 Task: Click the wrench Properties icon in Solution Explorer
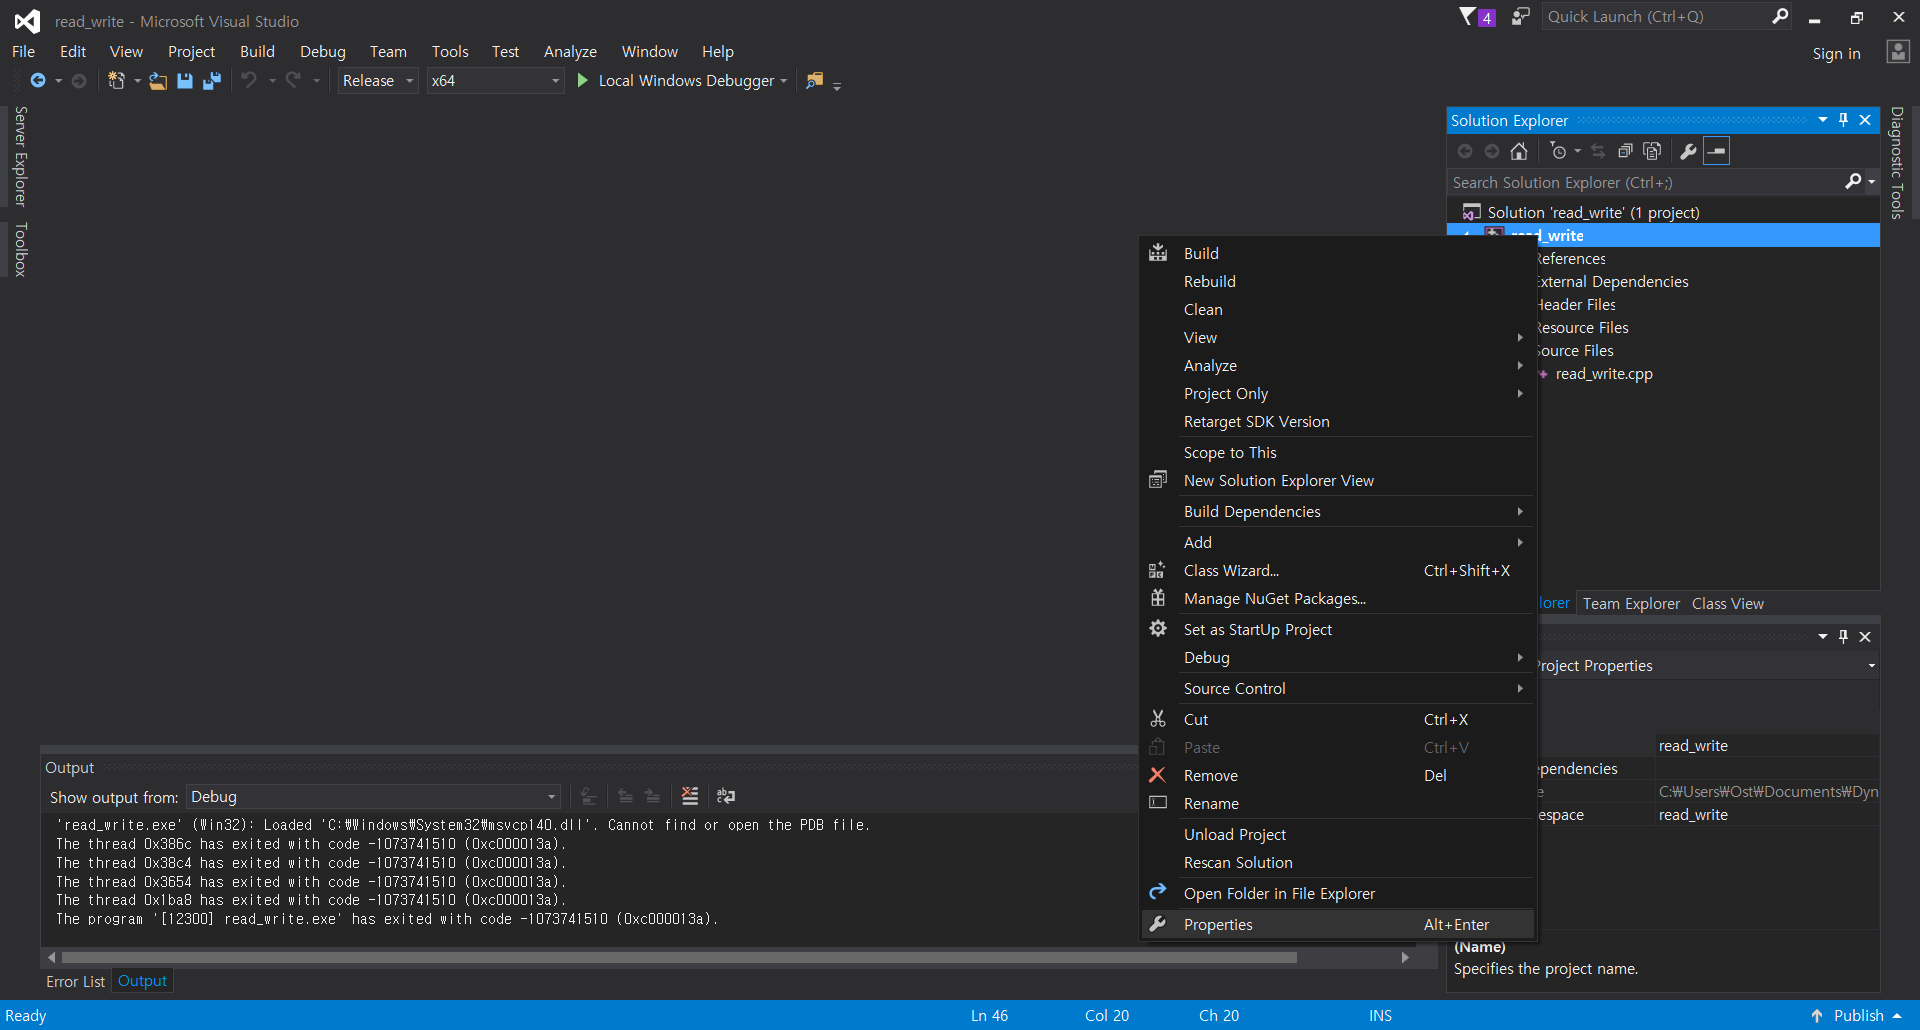(x=1688, y=151)
